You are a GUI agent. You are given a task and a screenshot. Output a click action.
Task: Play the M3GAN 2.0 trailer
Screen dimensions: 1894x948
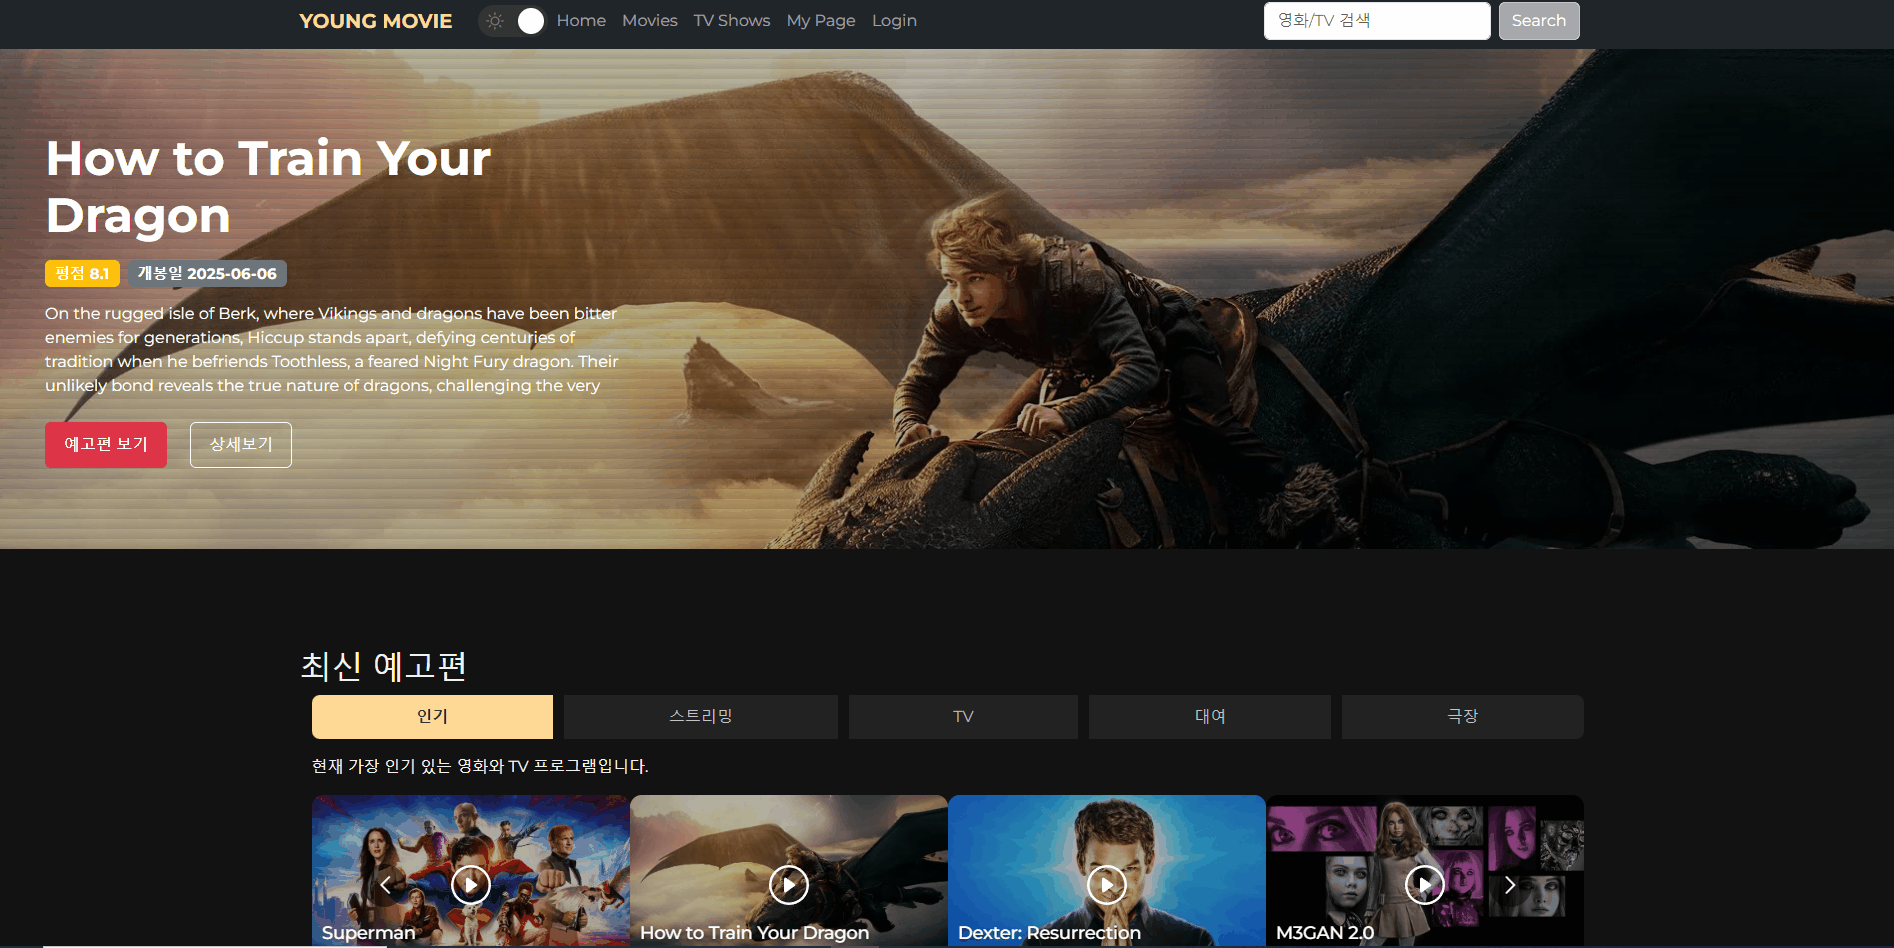point(1425,885)
